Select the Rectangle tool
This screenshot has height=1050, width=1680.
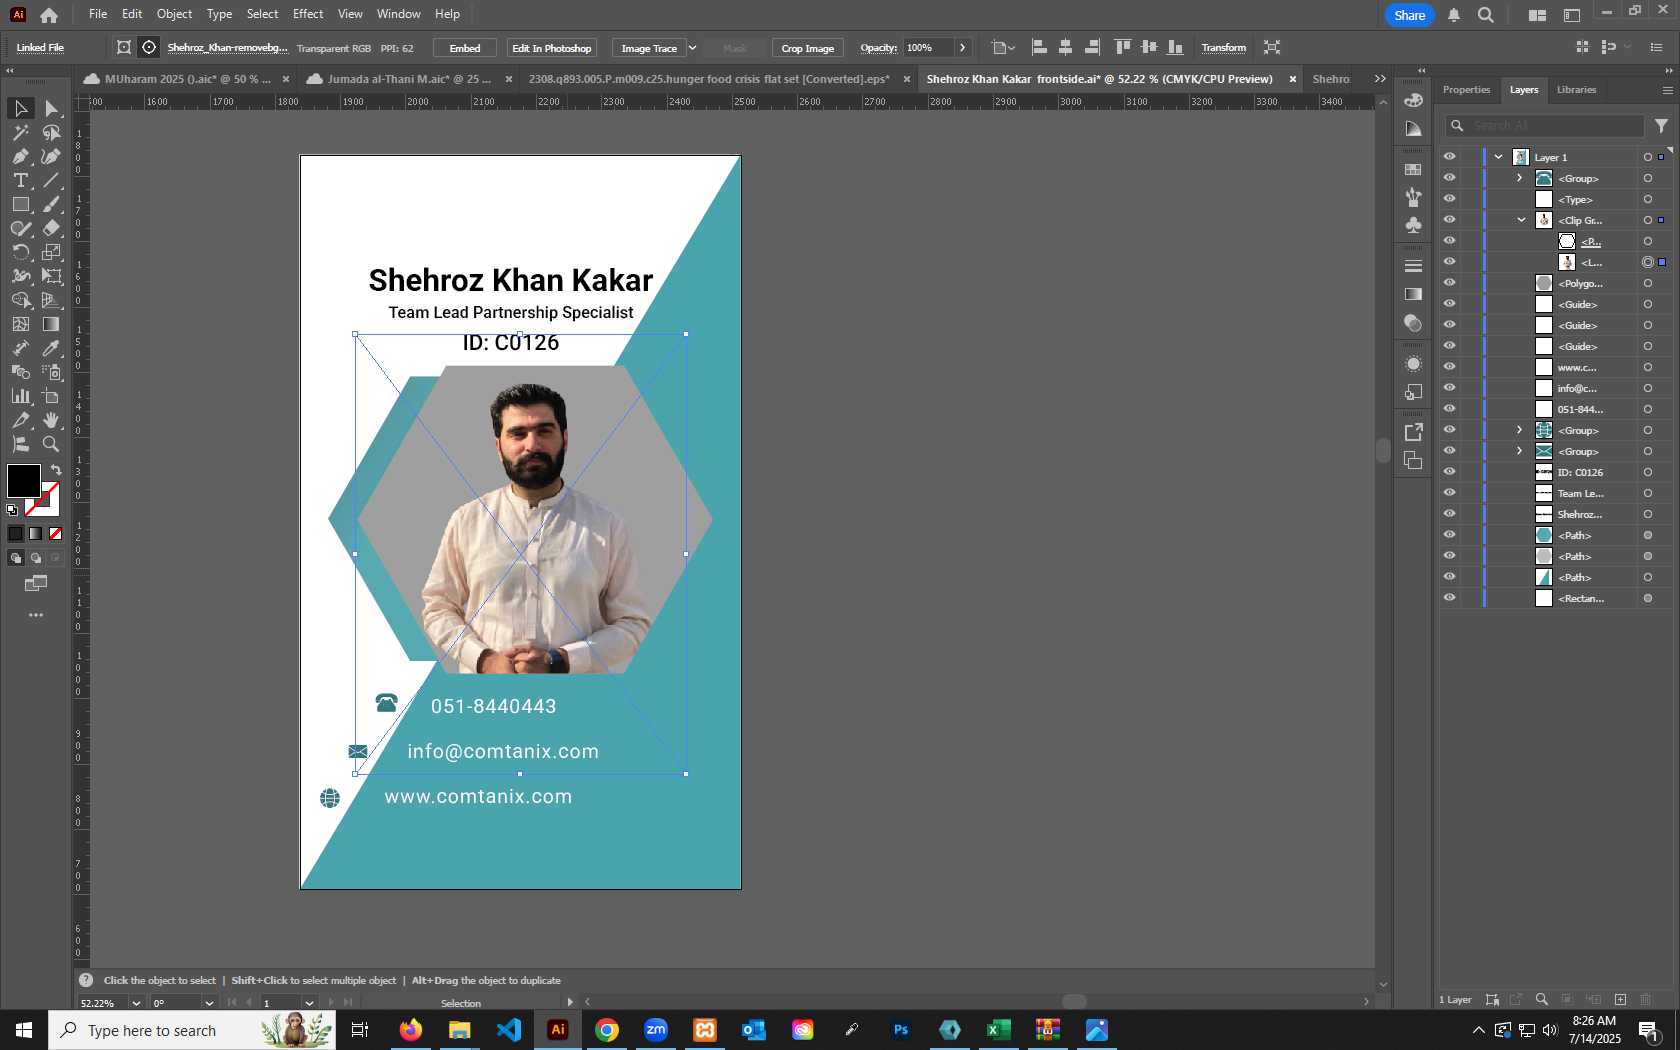click(x=20, y=204)
